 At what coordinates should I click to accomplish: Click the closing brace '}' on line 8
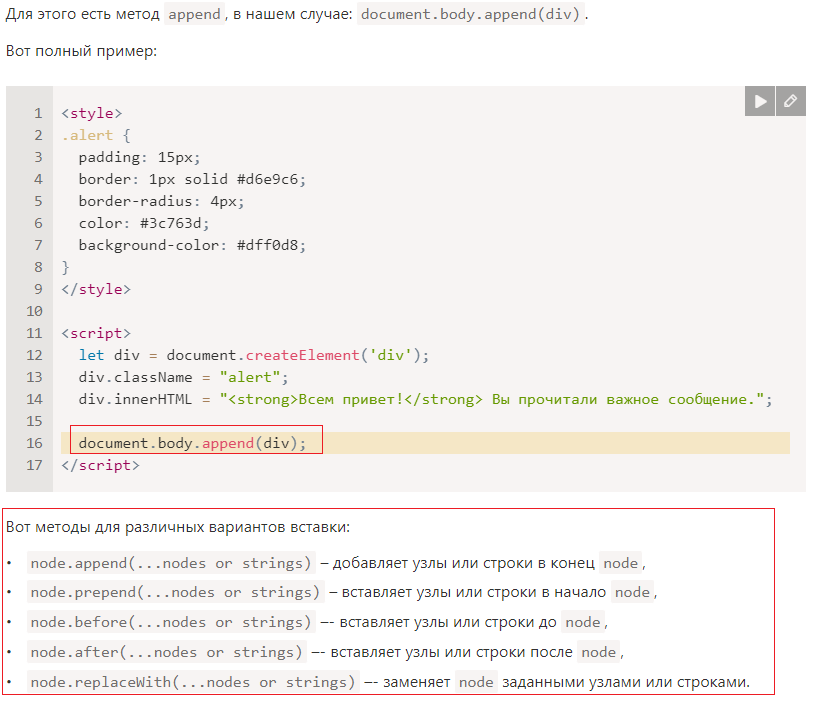click(x=65, y=267)
